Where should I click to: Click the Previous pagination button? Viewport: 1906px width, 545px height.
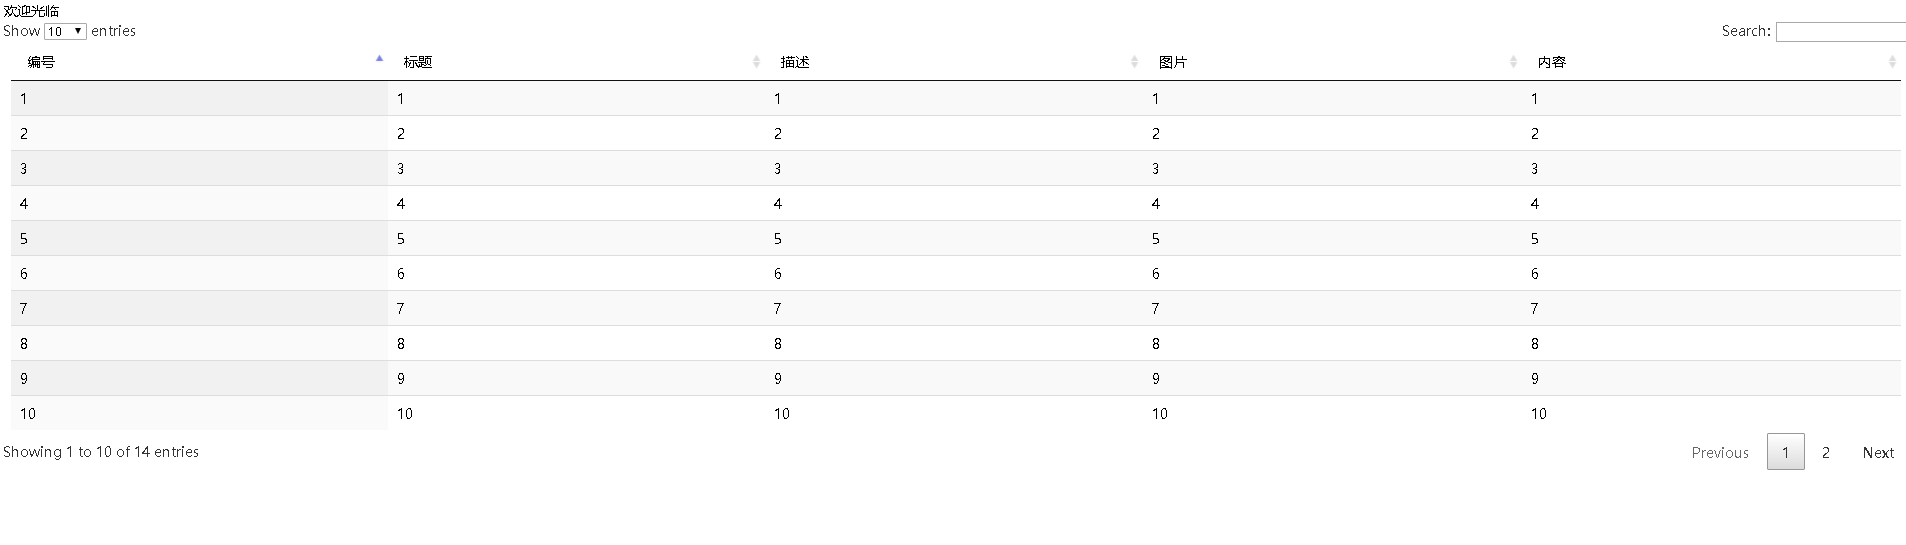tap(1720, 452)
